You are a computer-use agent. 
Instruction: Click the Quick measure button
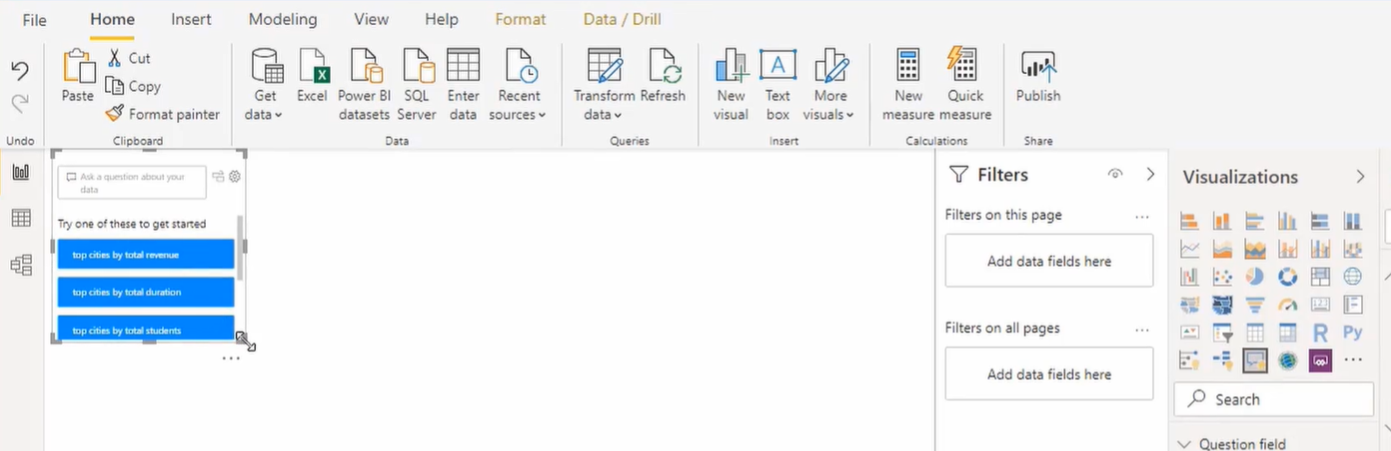pyautogui.click(x=965, y=85)
